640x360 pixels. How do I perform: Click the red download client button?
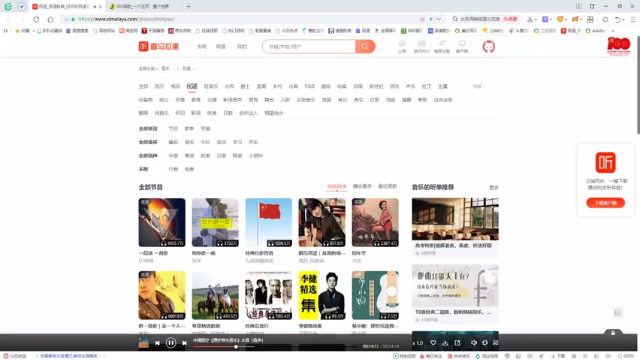[605, 202]
